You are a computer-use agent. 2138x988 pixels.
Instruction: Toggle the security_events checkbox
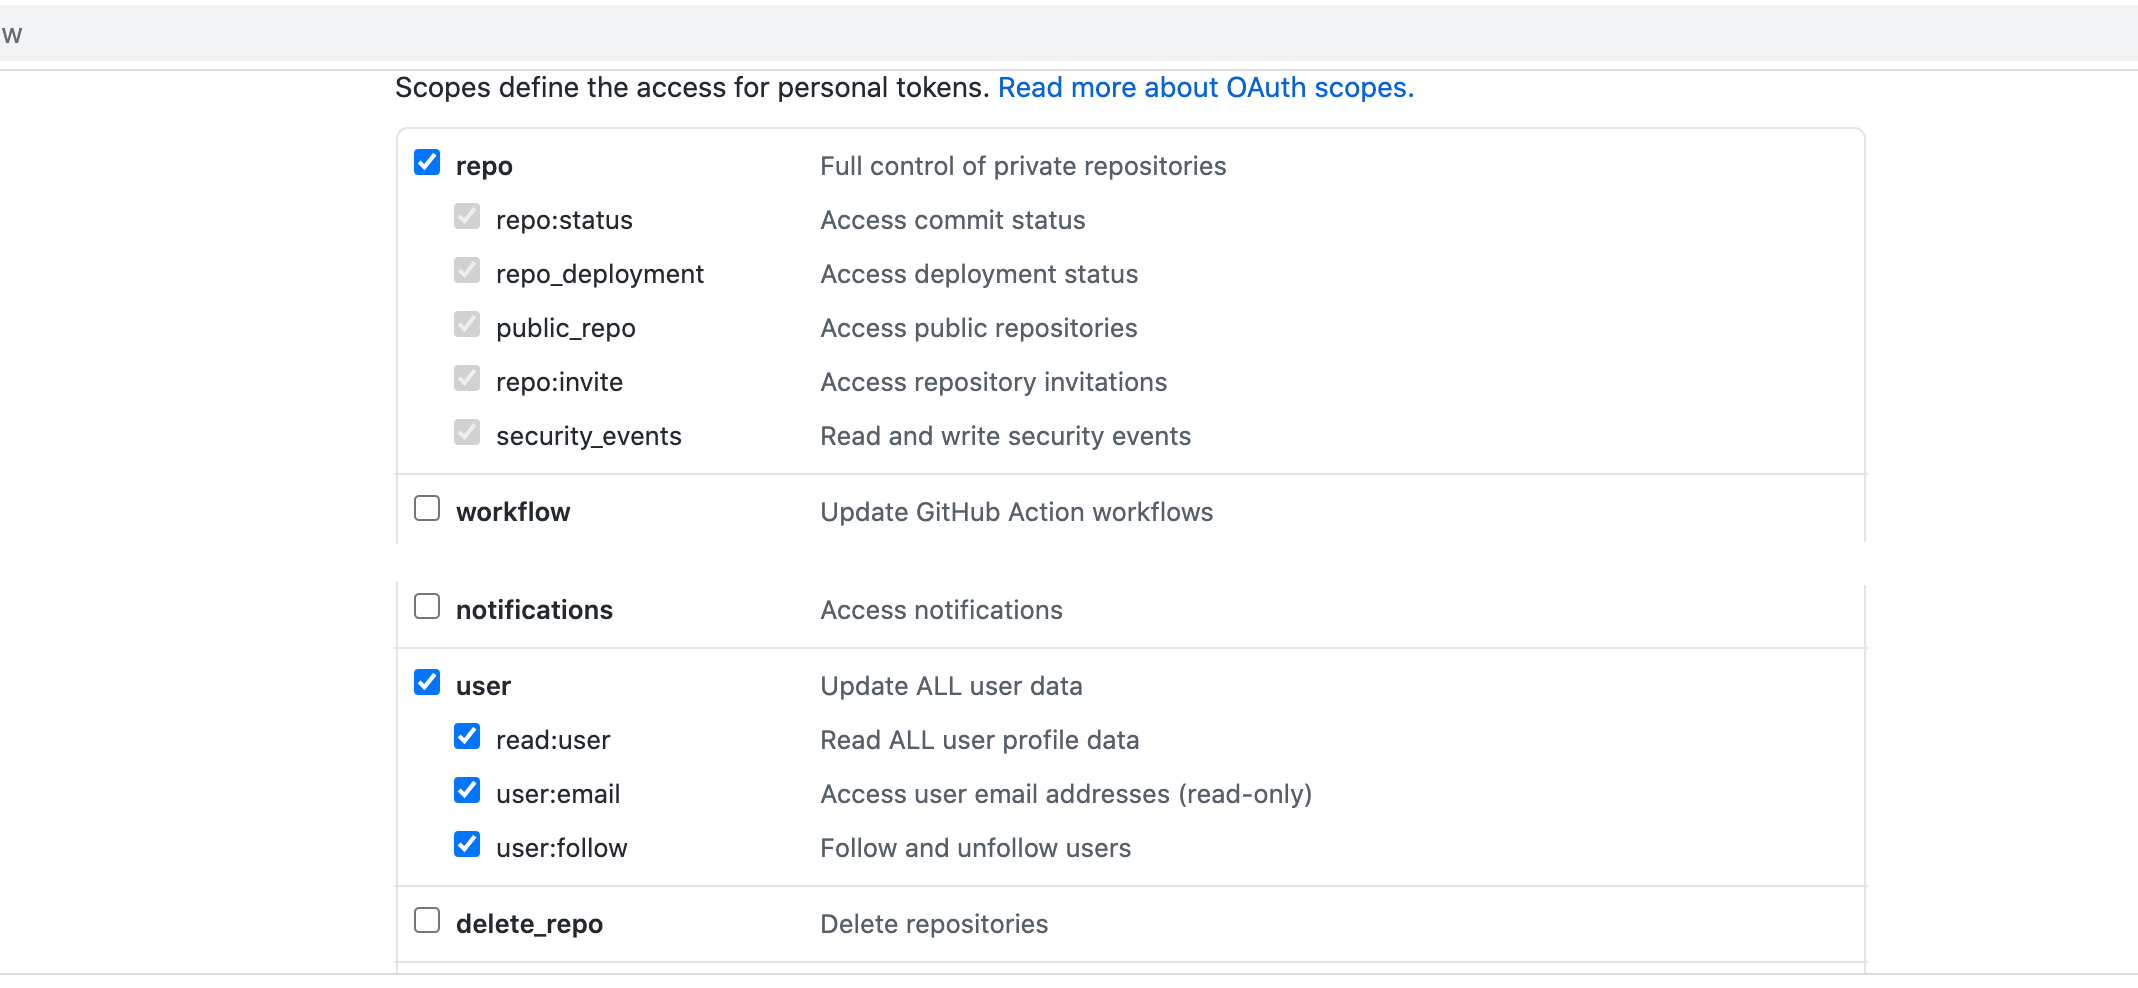coord(467,432)
